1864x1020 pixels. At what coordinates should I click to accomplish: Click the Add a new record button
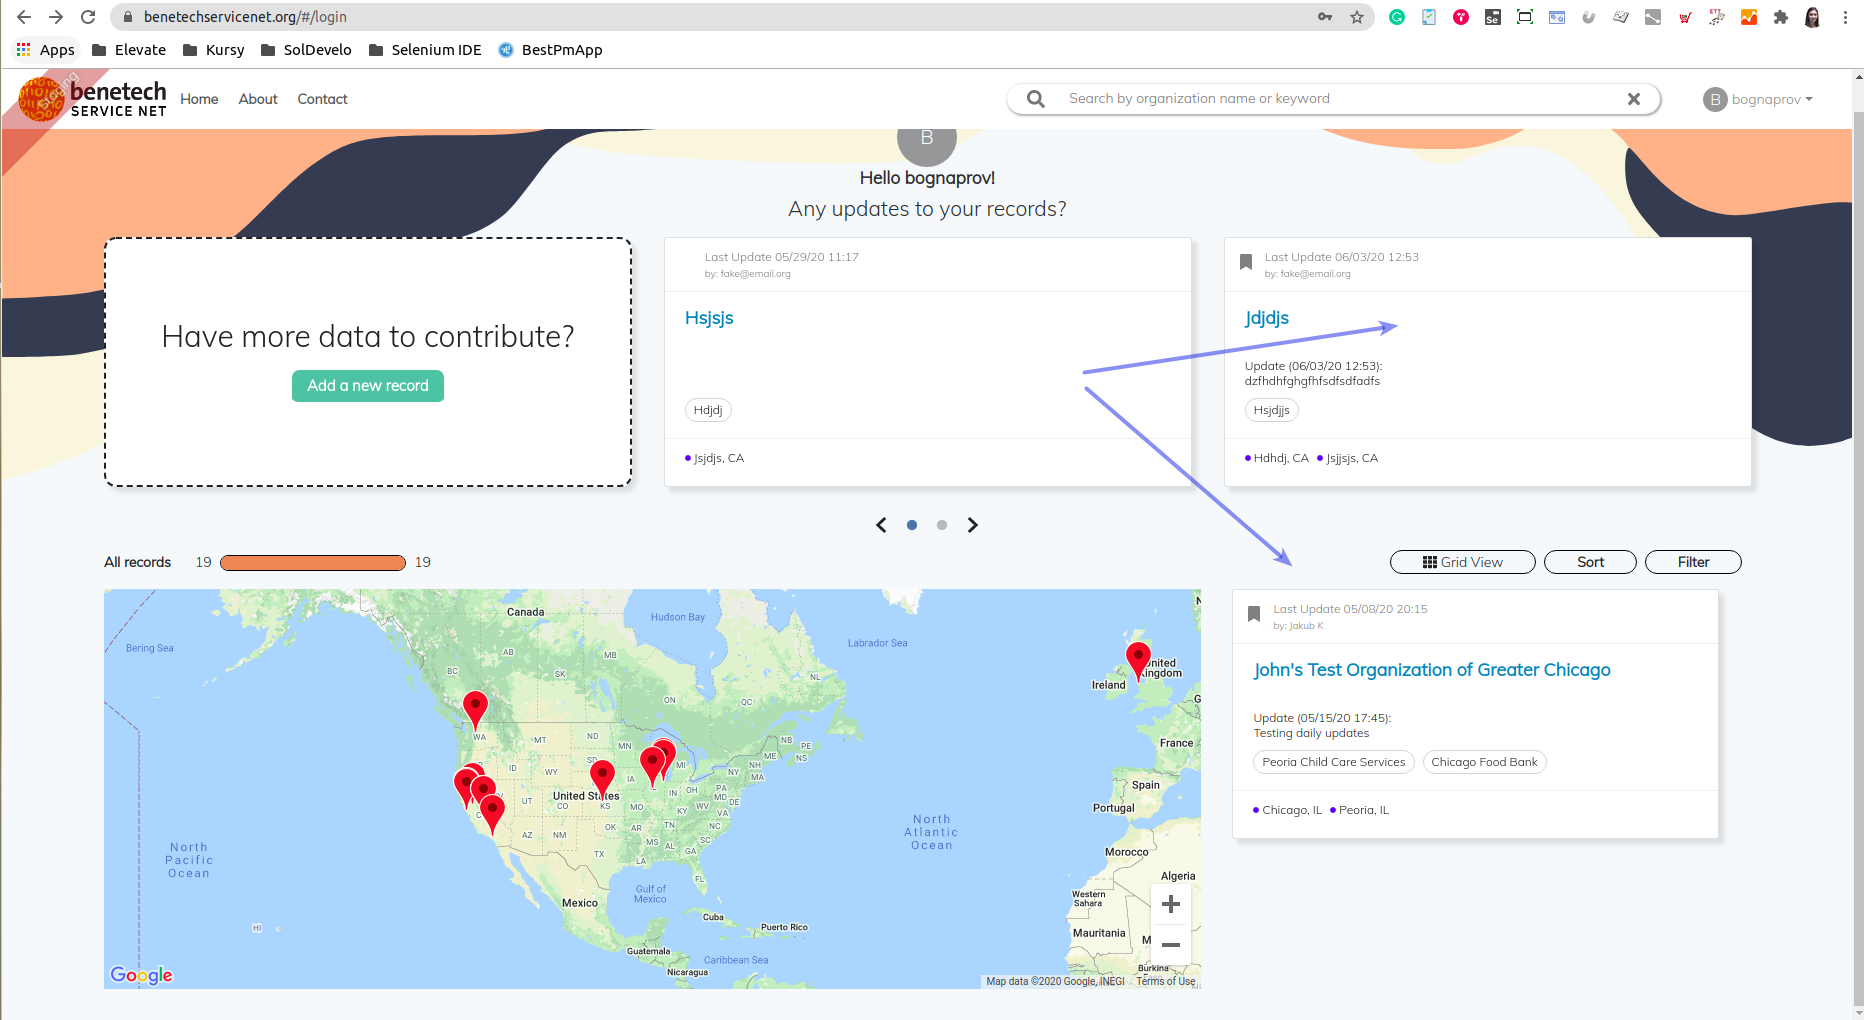[367, 386]
